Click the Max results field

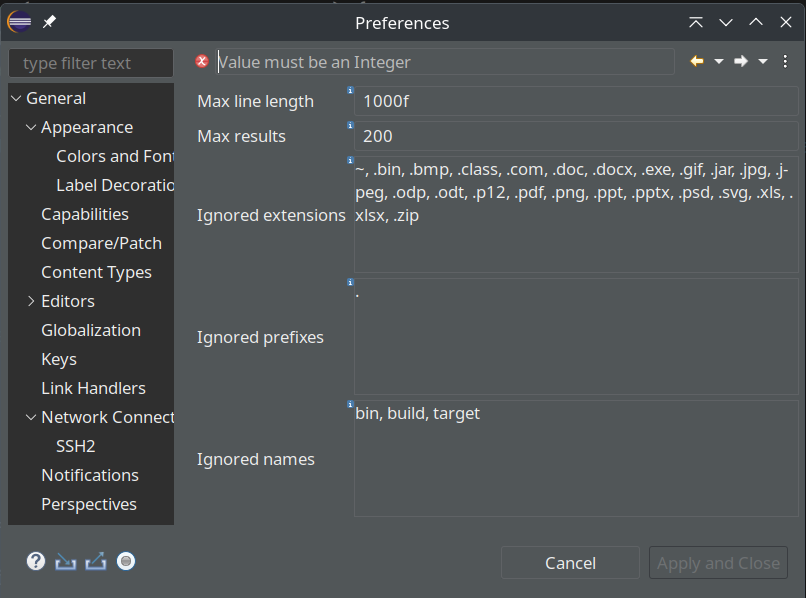pyautogui.click(x=576, y=136)
